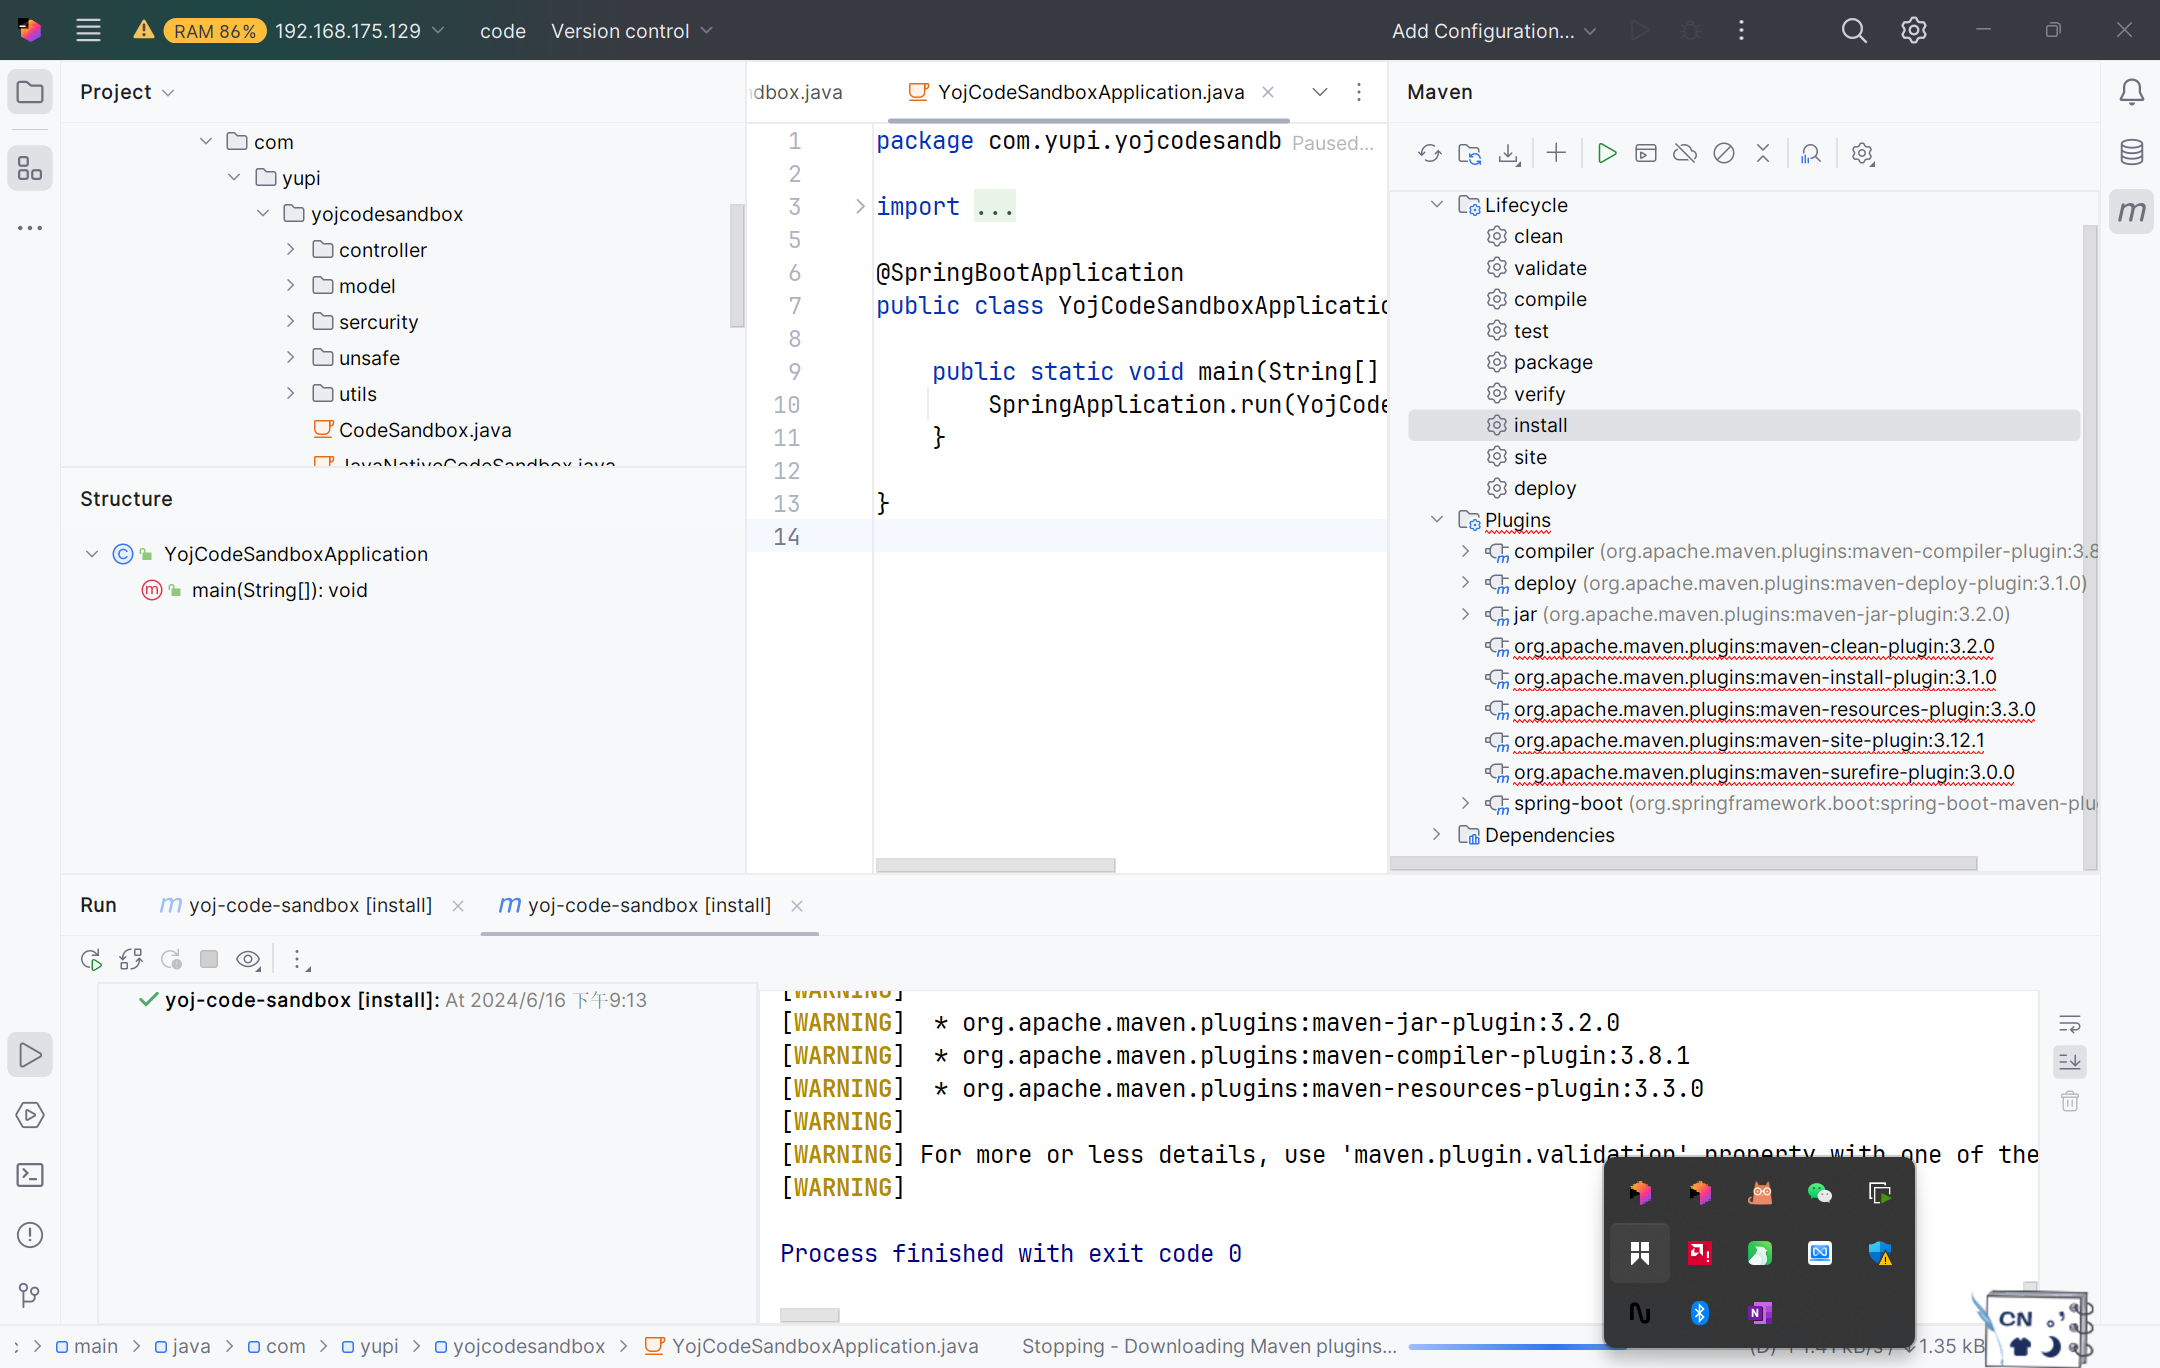
Task: Add a Maven project with plus icon
Action: [x=1556, y=153]
